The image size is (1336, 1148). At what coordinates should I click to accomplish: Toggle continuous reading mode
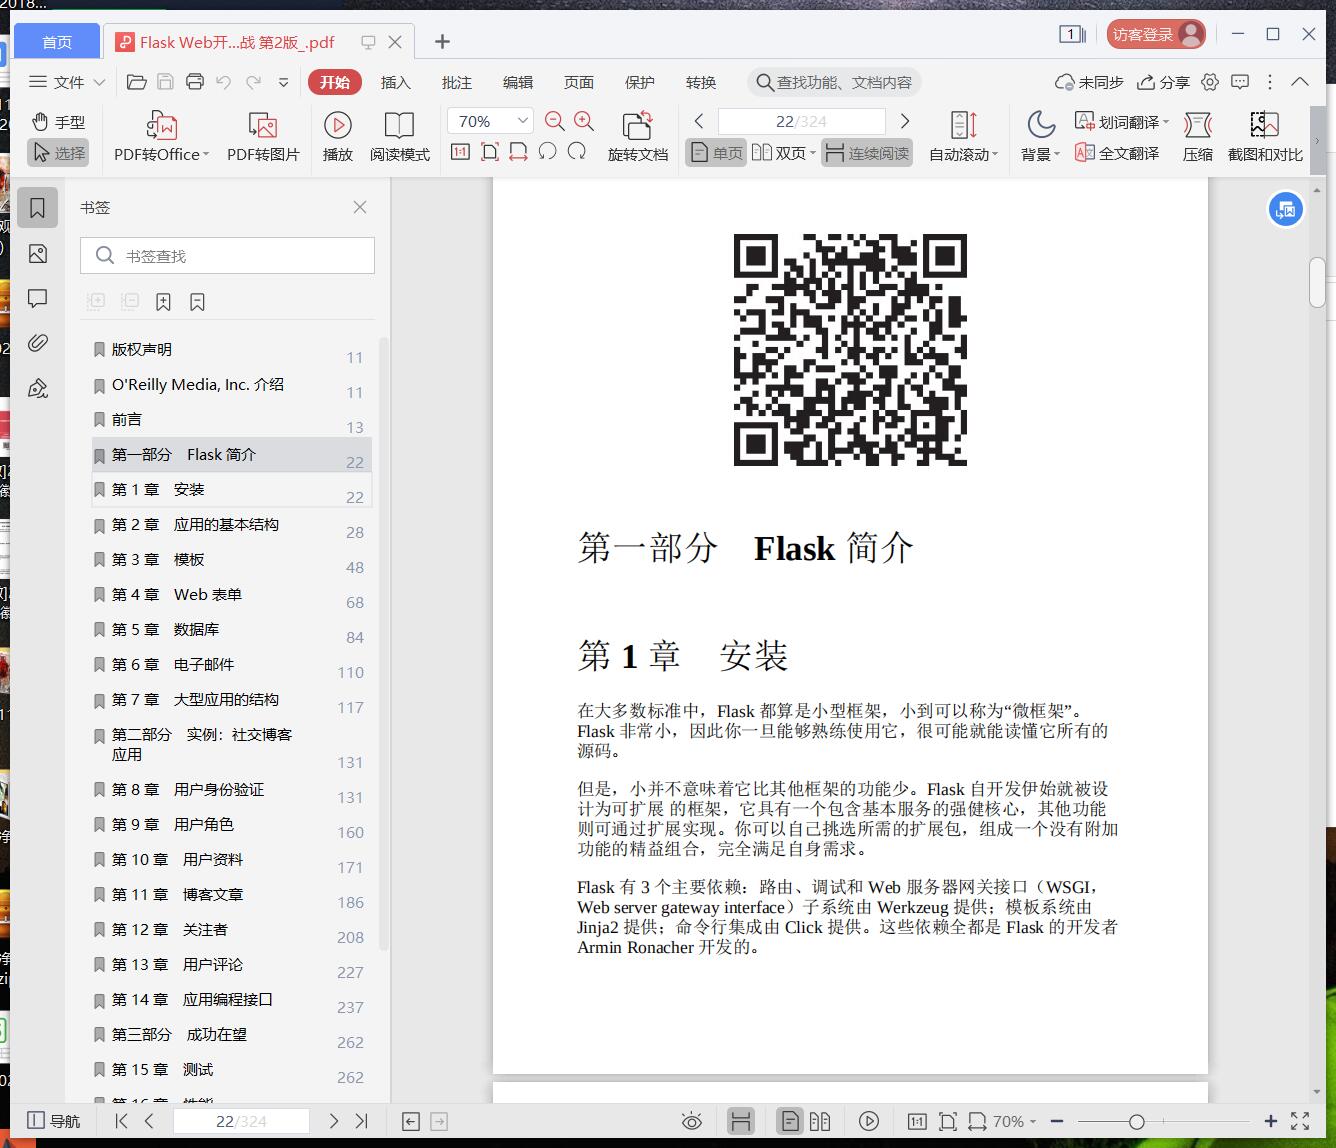[x=867, y=153]
